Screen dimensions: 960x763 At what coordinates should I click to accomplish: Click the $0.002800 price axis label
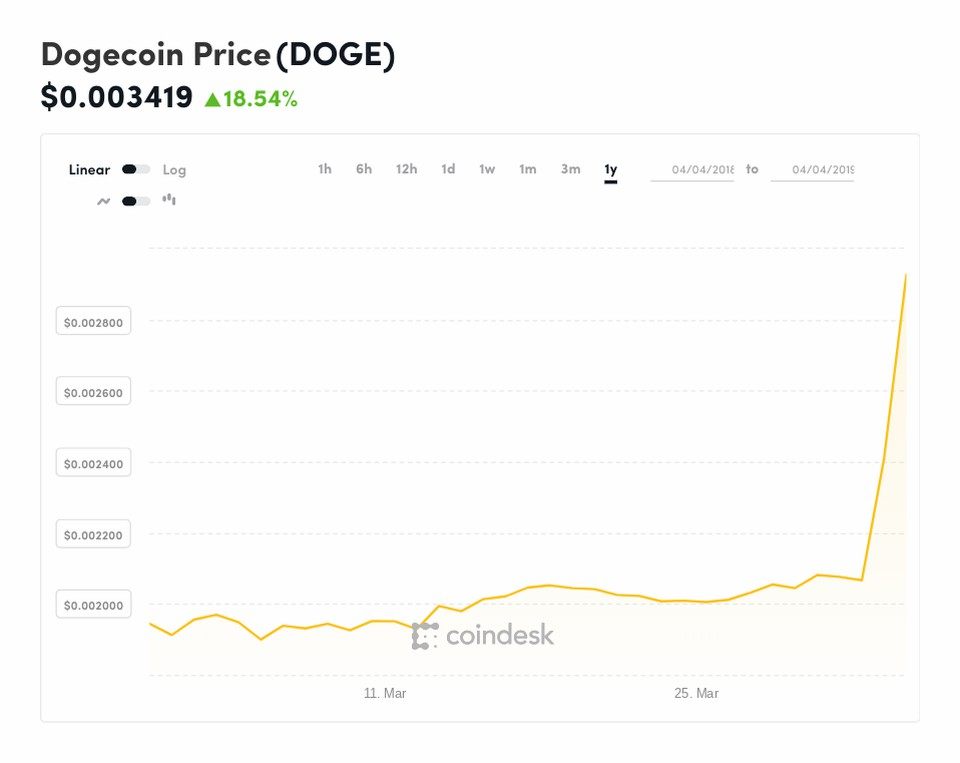tap(93, 322)
